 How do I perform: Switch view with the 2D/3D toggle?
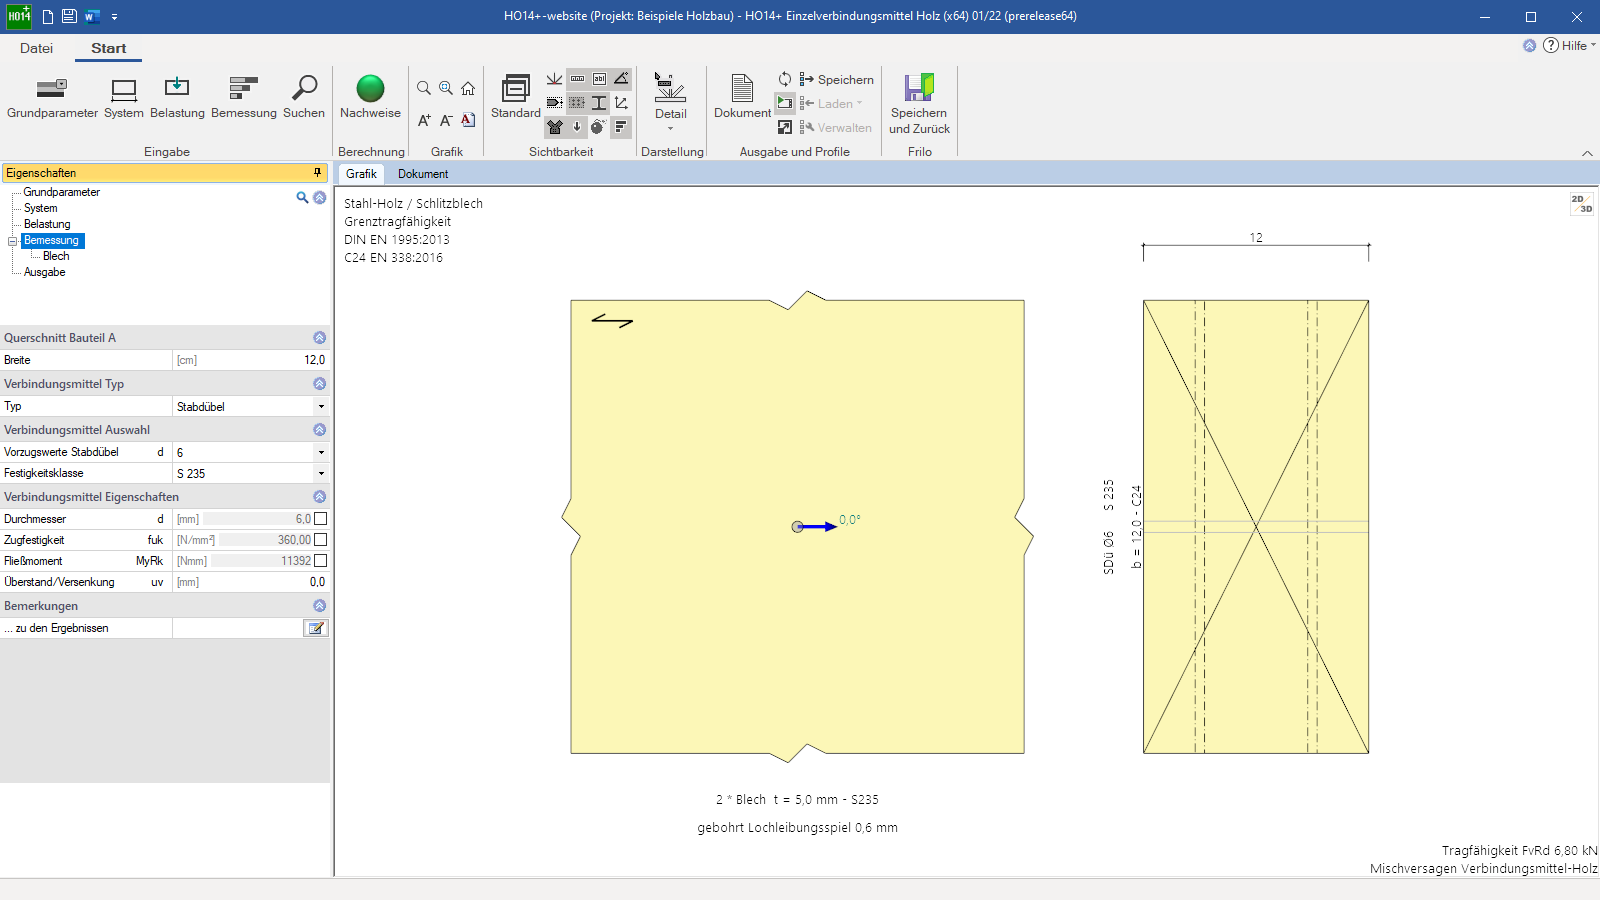coord(1581,204)
